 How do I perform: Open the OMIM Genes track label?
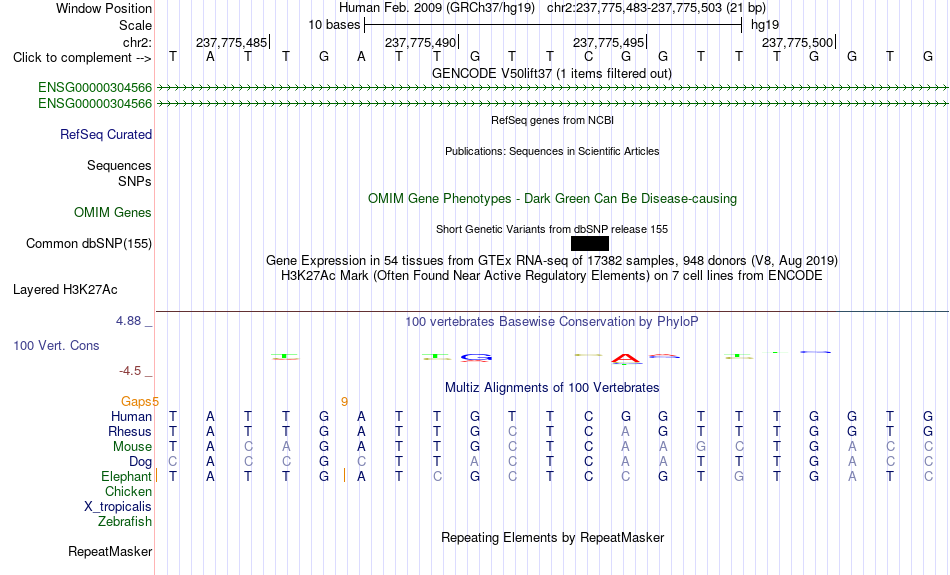113,213
